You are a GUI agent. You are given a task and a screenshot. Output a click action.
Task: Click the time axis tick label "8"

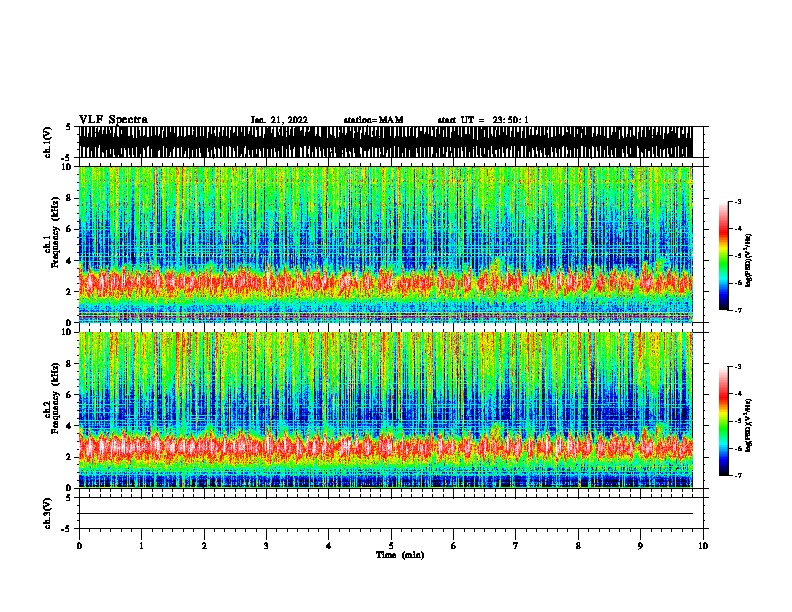click(x=578, y=546)
